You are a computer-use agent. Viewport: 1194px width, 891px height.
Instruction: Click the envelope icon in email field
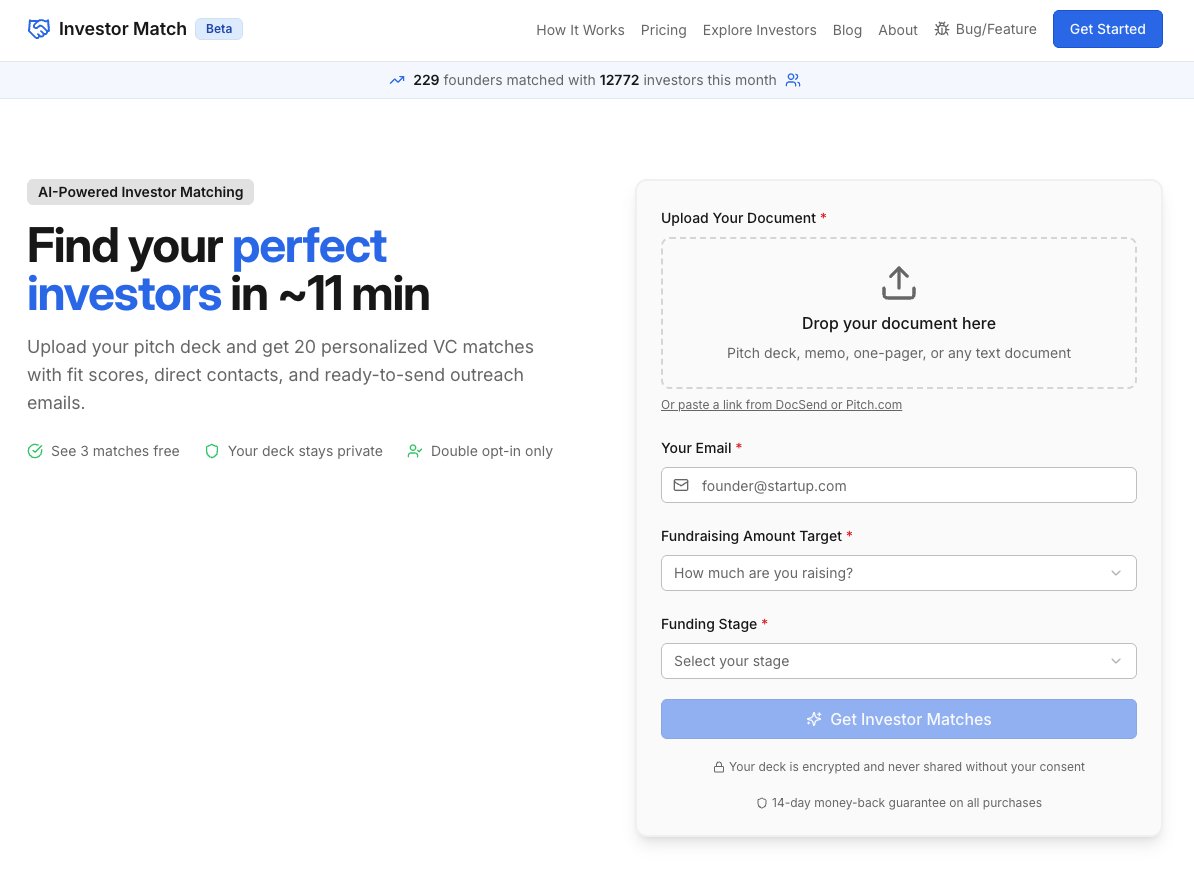coord(681,485)
